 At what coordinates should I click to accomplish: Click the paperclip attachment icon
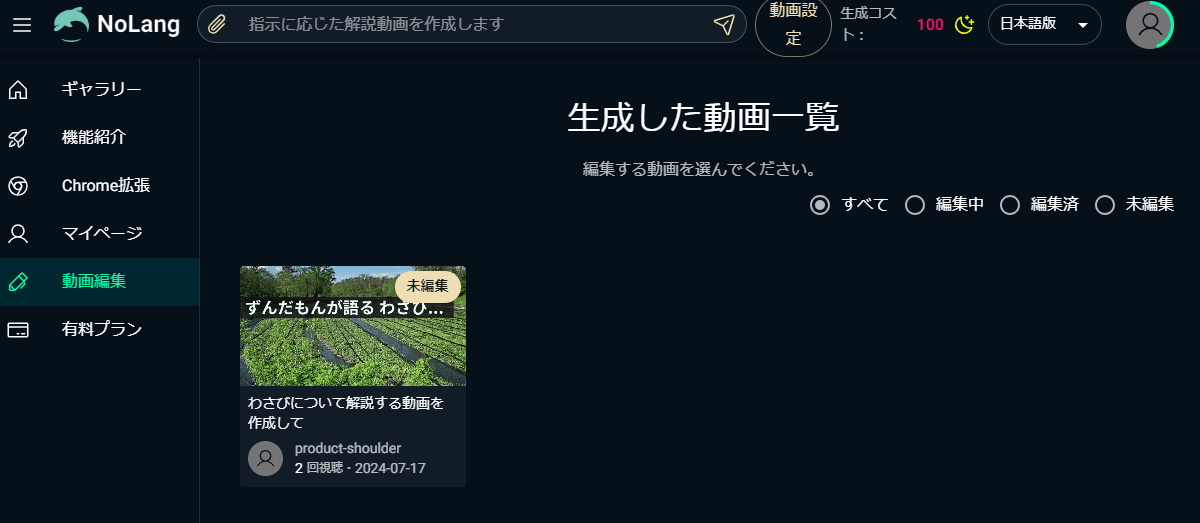217,25
